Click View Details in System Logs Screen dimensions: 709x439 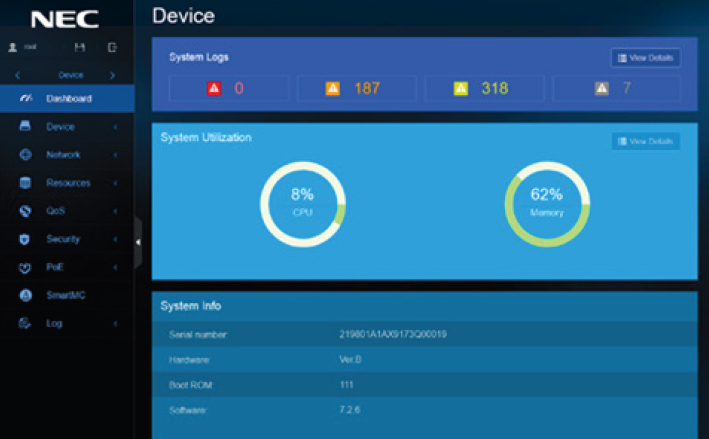(x=646, y=58)
